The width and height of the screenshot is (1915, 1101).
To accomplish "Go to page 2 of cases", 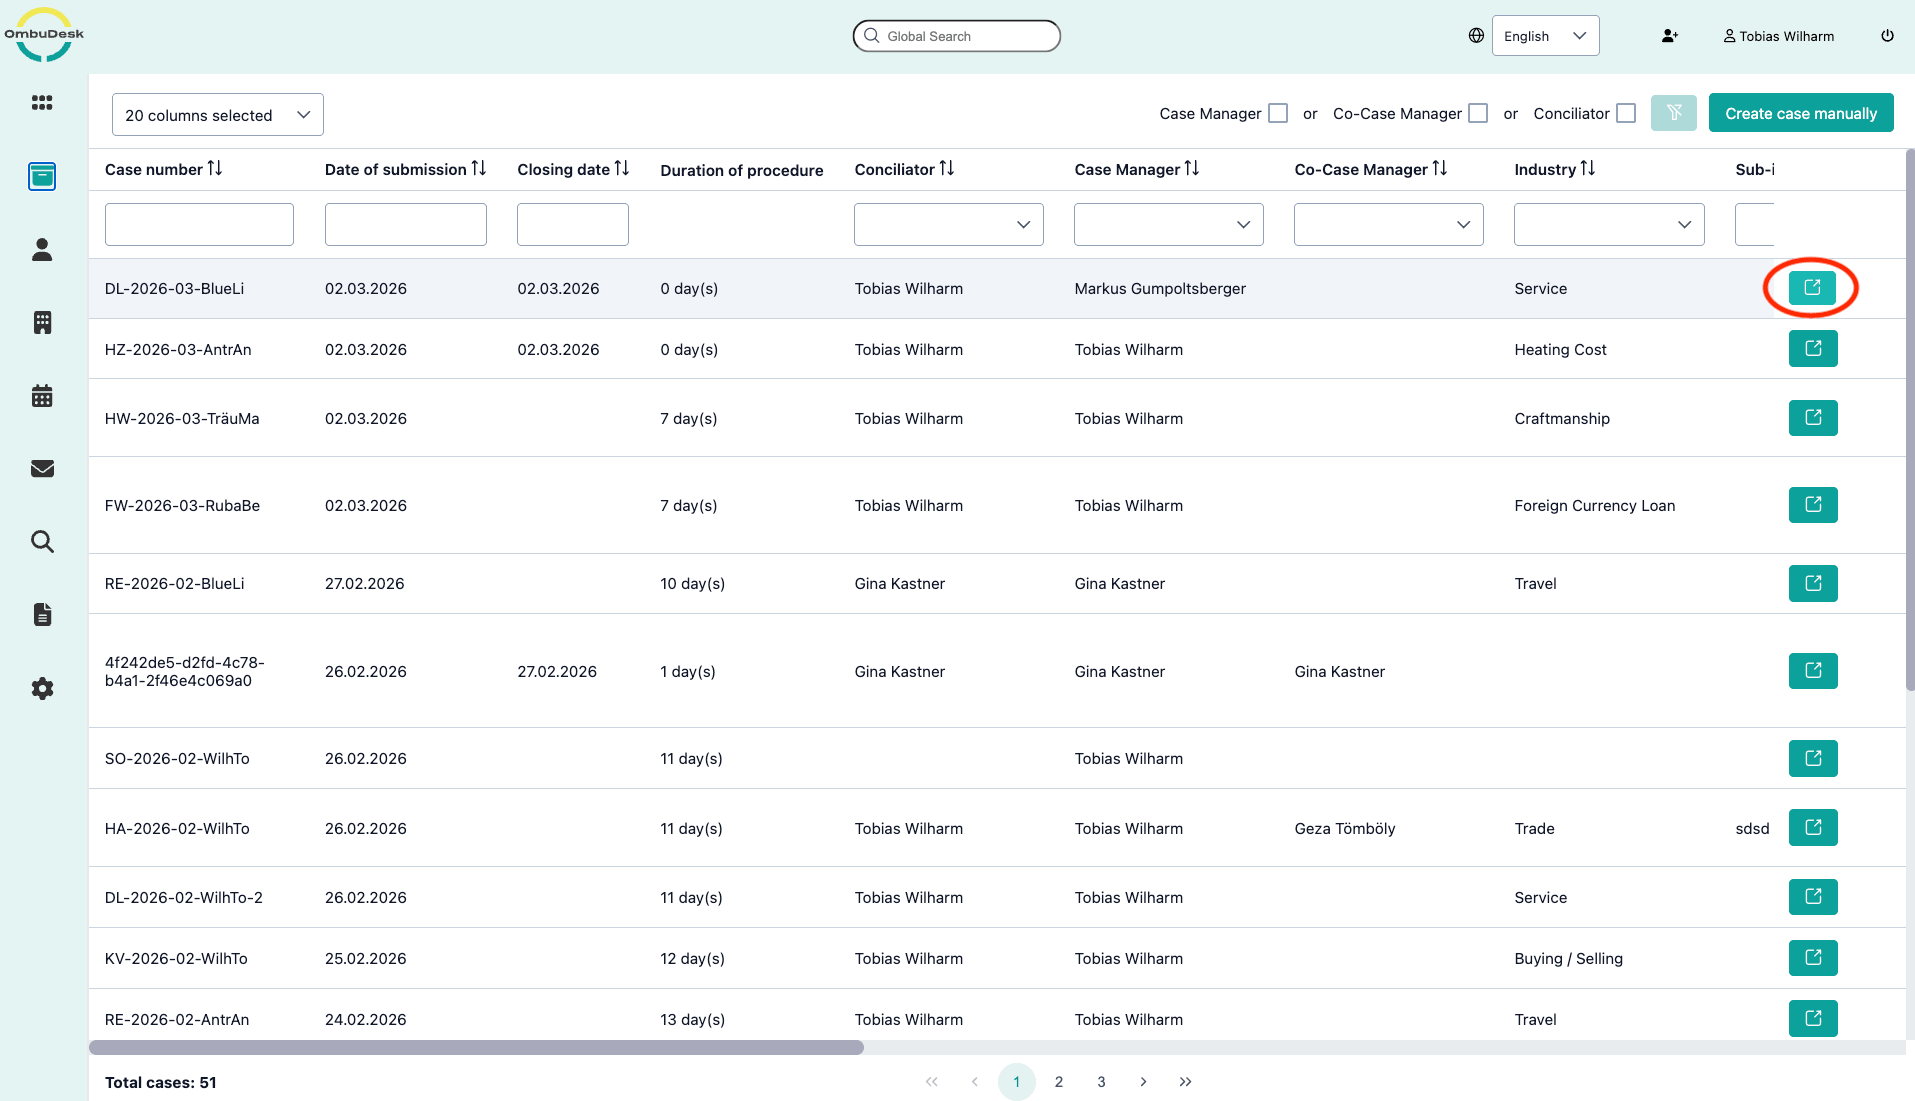I will point(1059,1082).
